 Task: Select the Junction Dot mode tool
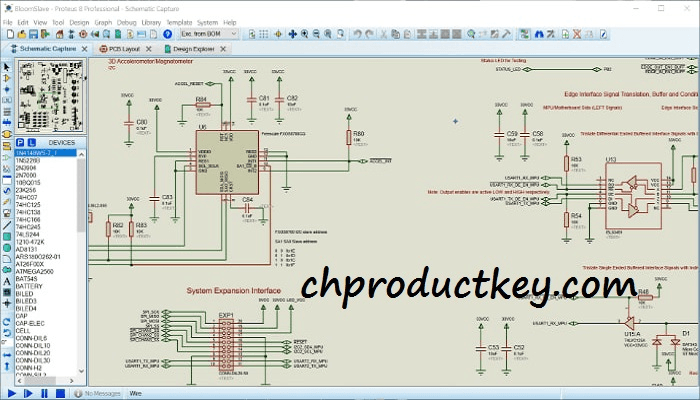click(x=7, y=89)
